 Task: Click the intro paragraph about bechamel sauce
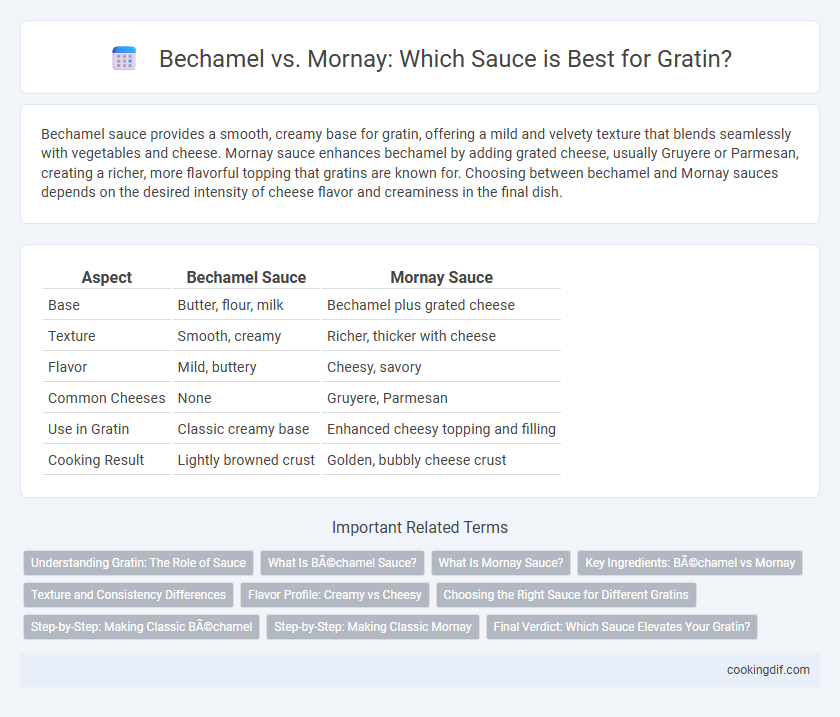[420, 163]
